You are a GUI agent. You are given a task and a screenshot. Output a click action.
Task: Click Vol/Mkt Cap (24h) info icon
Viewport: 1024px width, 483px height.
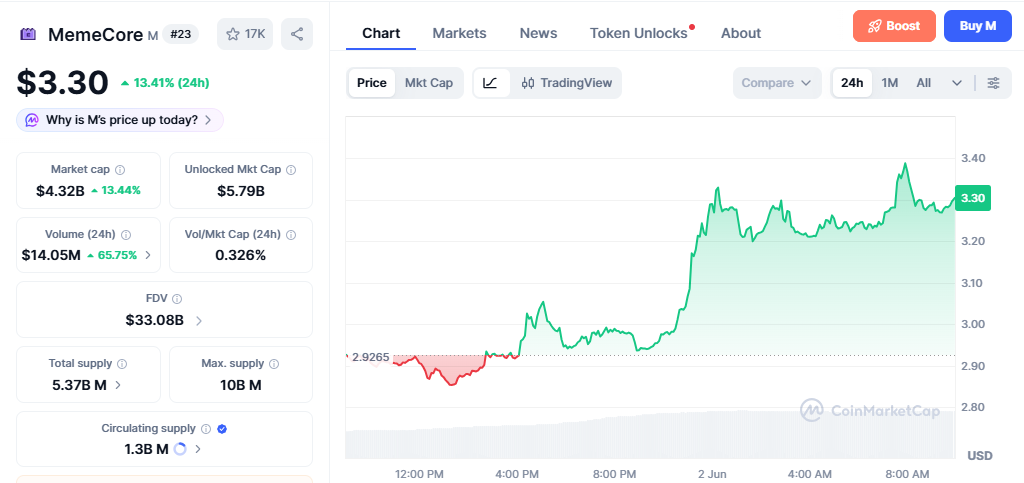(291, 234)
